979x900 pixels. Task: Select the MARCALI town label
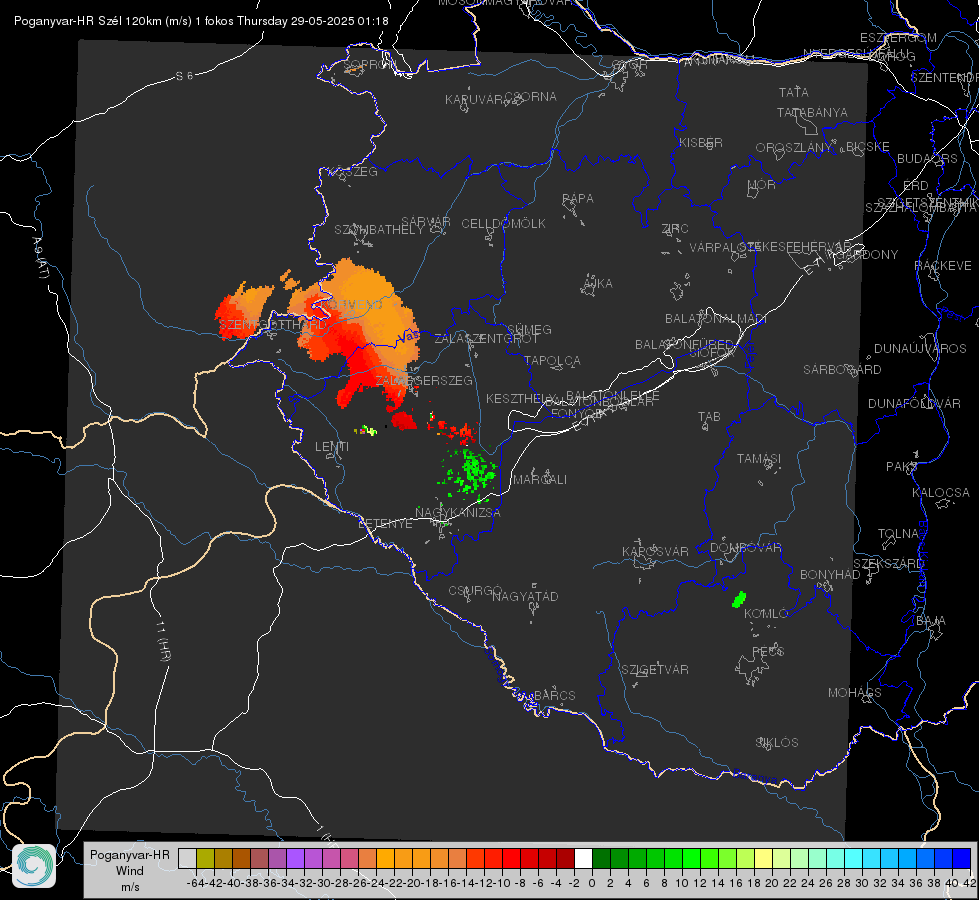click(539, 480)
